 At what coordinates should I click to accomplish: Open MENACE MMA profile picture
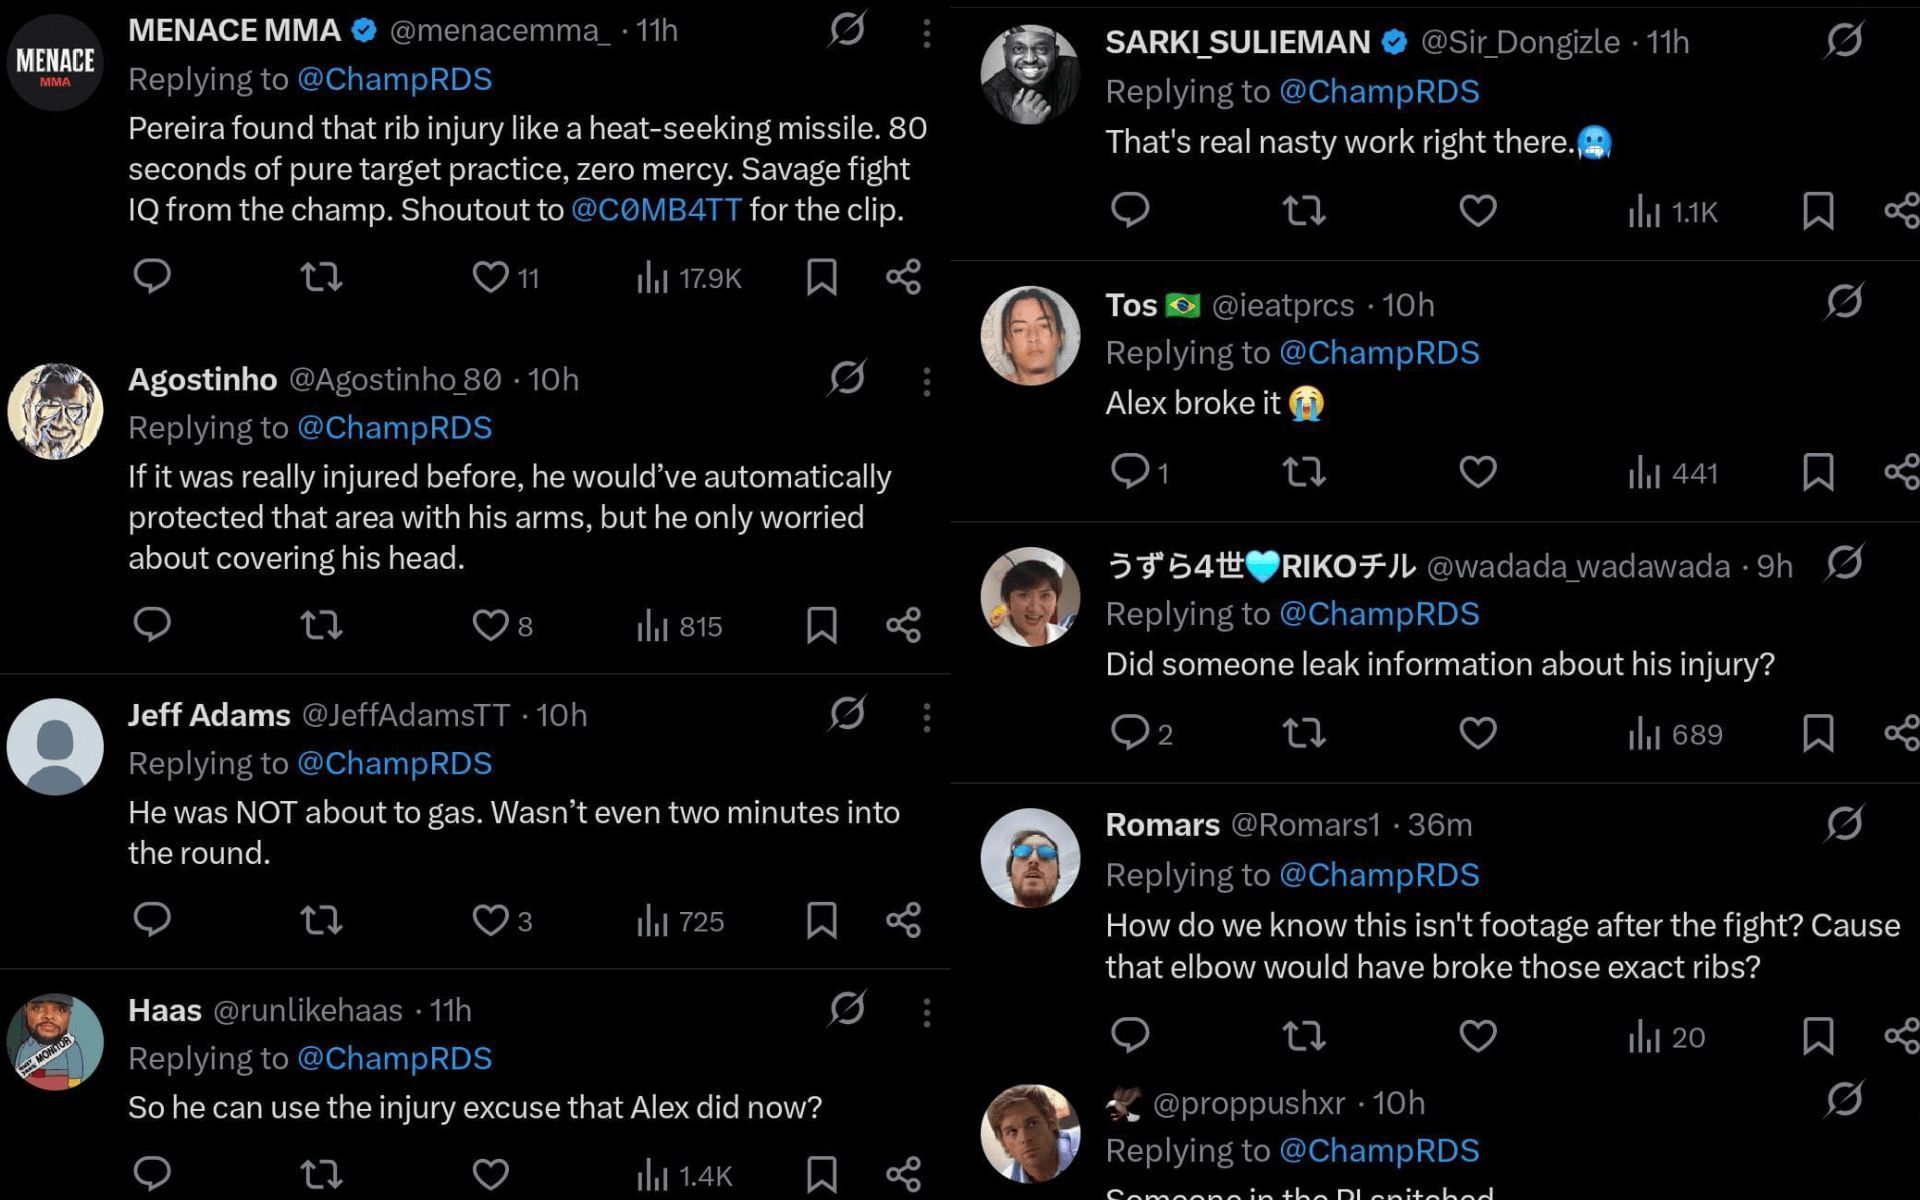point(55,62)
